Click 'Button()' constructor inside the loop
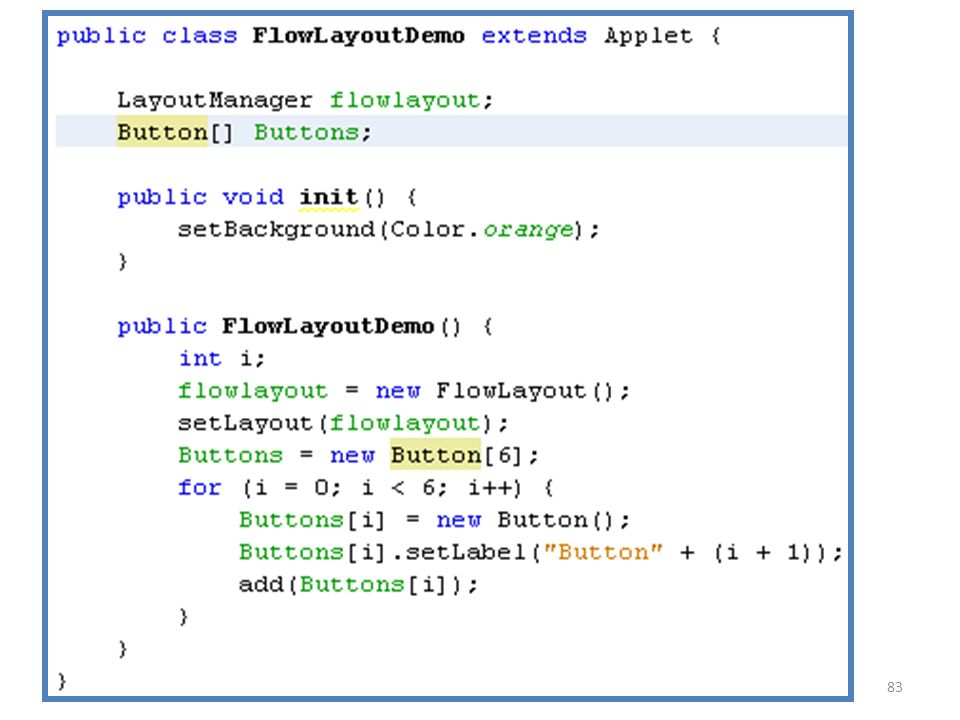960x720 pixels. [555, 520]
